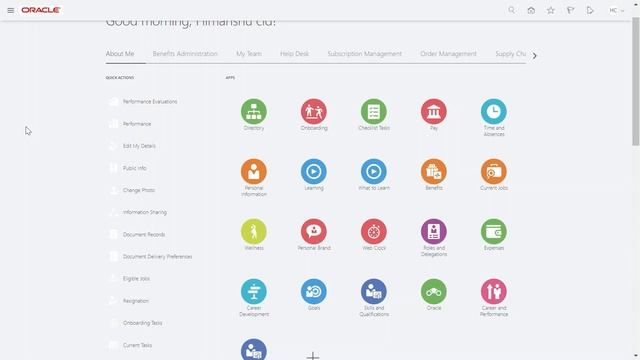640x360 pixels.
Task: Open the Wellness app
Action: pyautogui.click(x=254, y=231)
